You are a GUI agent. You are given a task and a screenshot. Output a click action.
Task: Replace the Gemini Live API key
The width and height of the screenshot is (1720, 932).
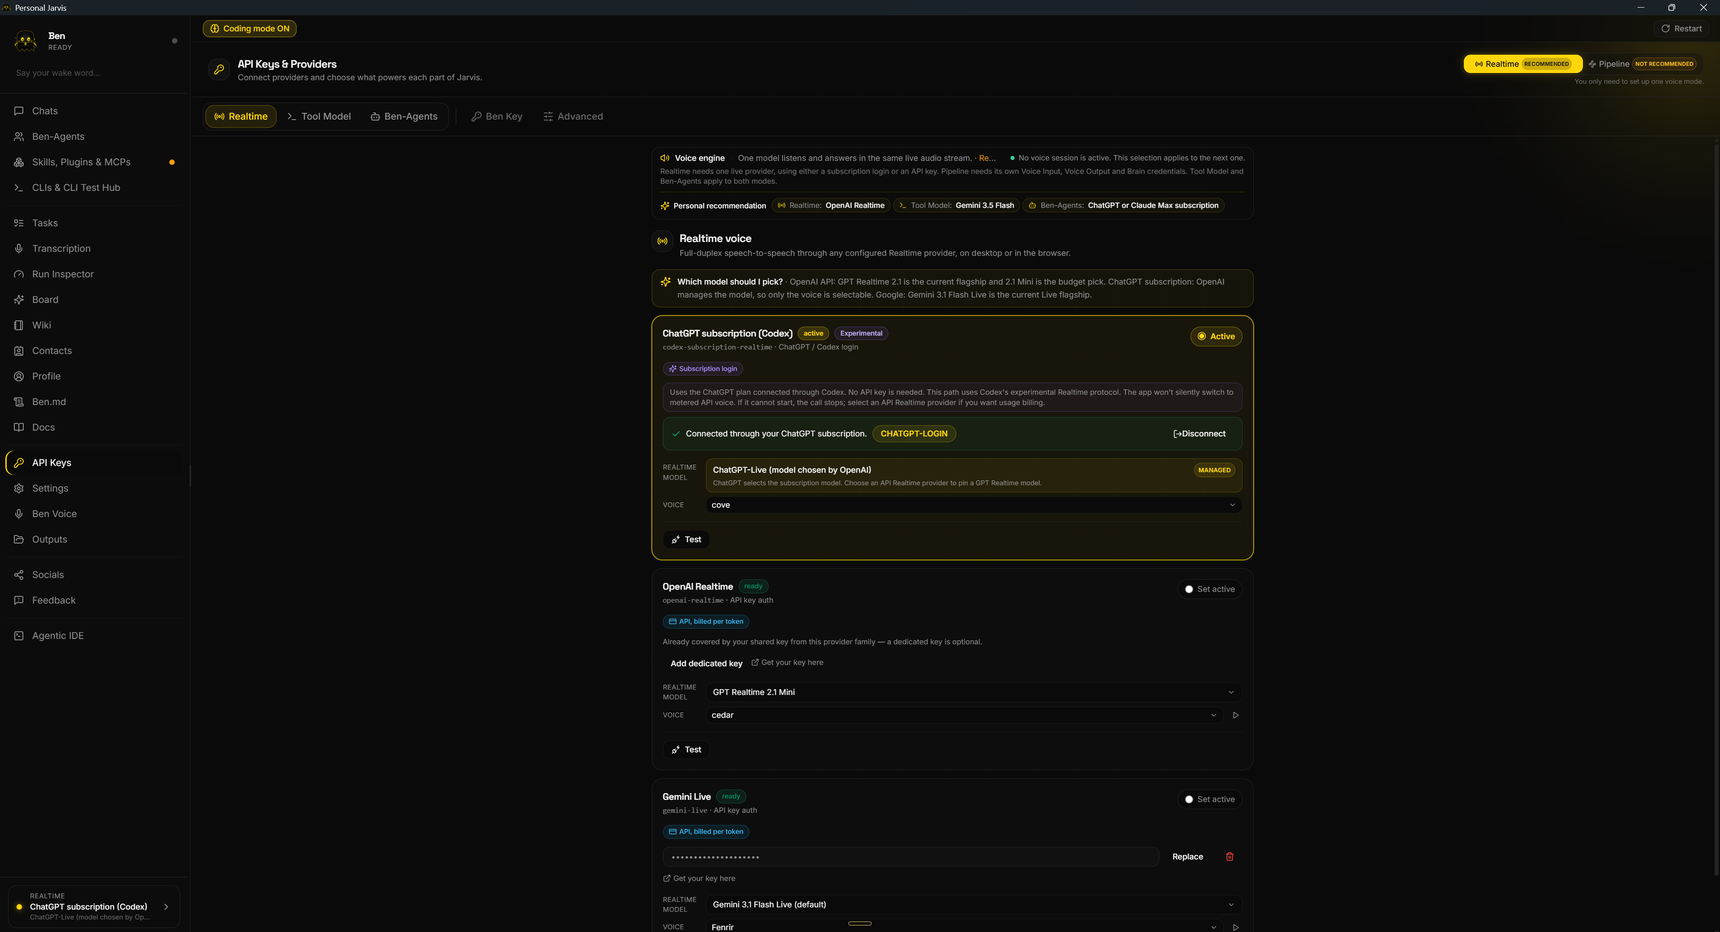[x=1188, y=857]
